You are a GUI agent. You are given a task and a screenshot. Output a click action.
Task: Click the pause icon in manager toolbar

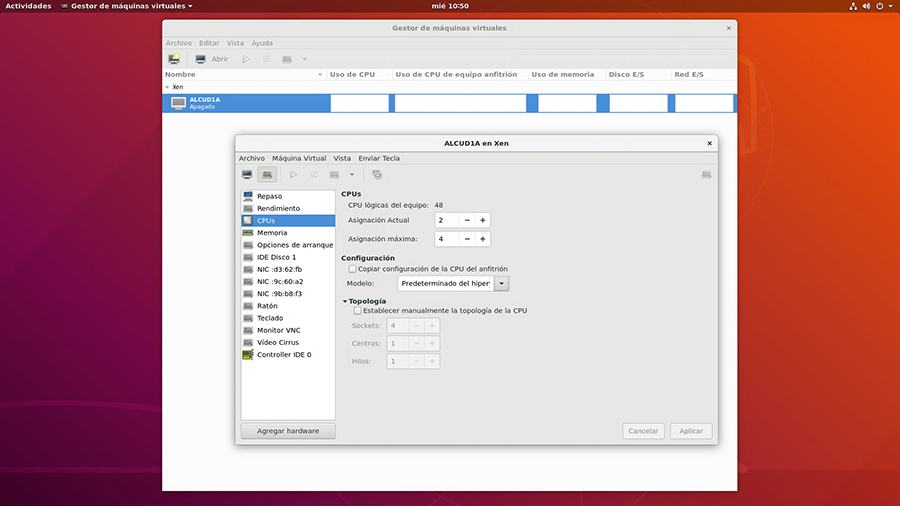tap(267, 59)
